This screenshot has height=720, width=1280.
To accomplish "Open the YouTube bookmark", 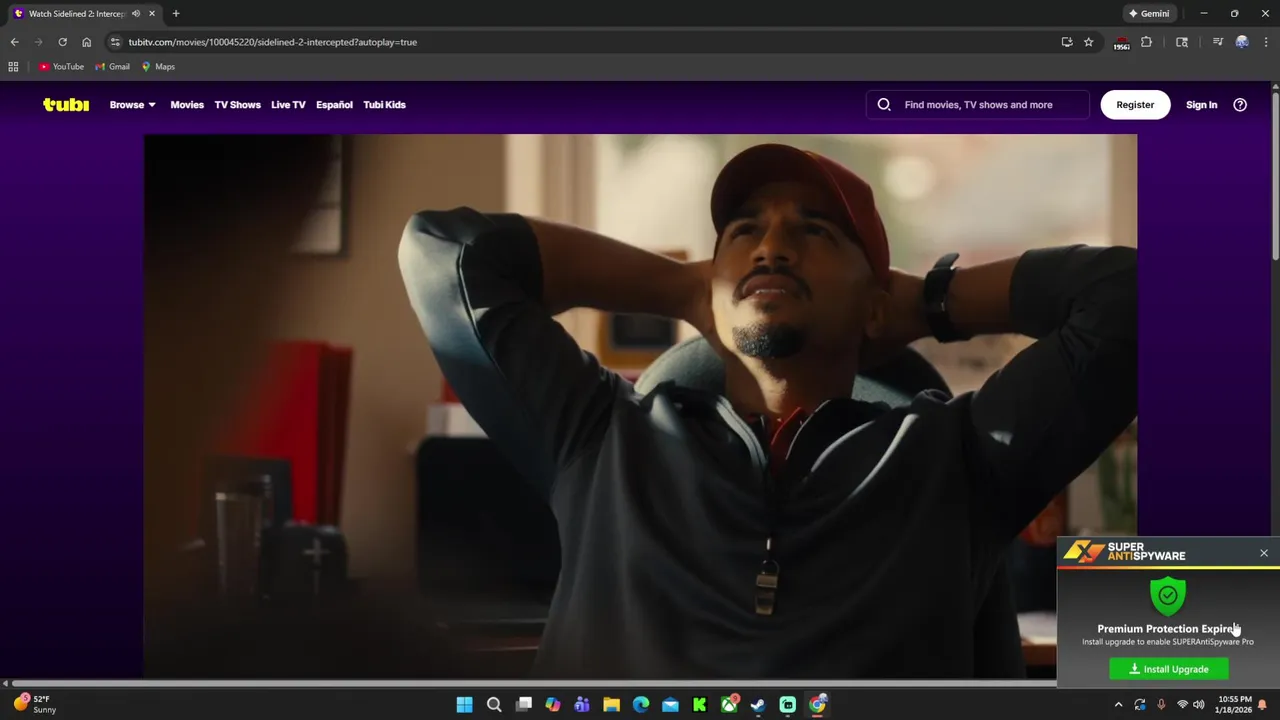I will pyautogui.click(x=61, y=67).
